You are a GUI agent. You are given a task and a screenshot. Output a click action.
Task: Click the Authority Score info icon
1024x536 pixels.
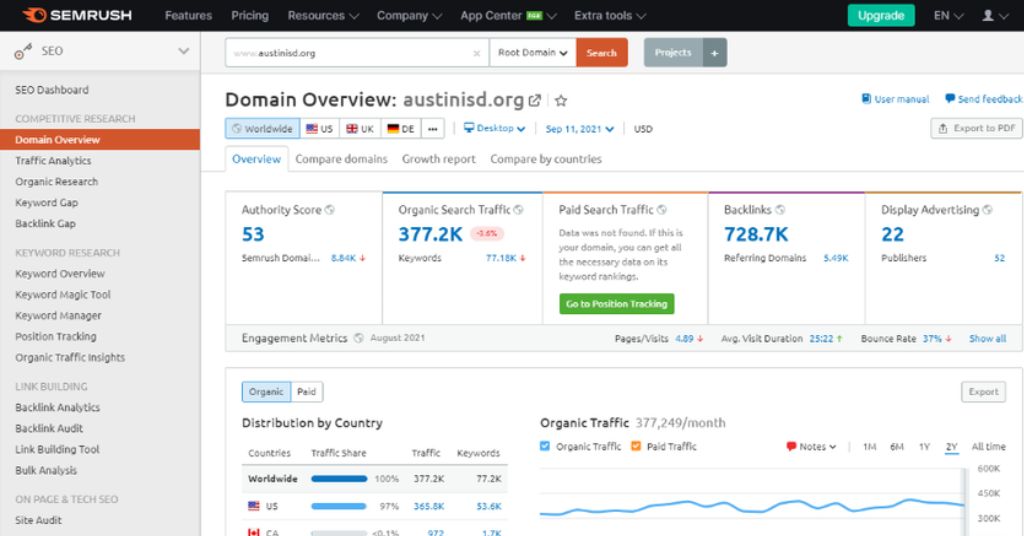(330, 210)
